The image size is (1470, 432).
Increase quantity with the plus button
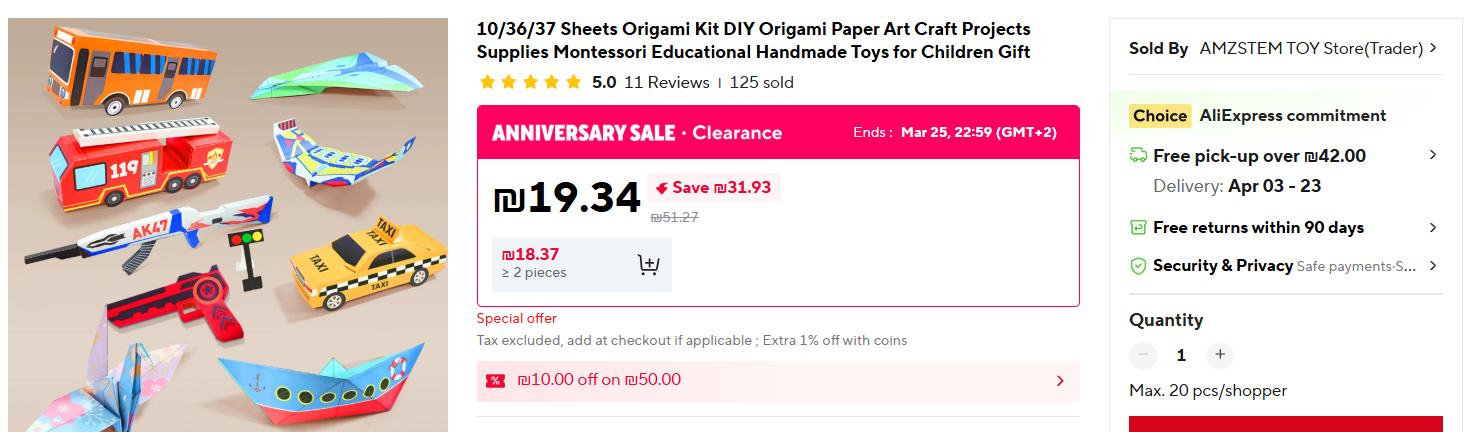point(1218,355)
